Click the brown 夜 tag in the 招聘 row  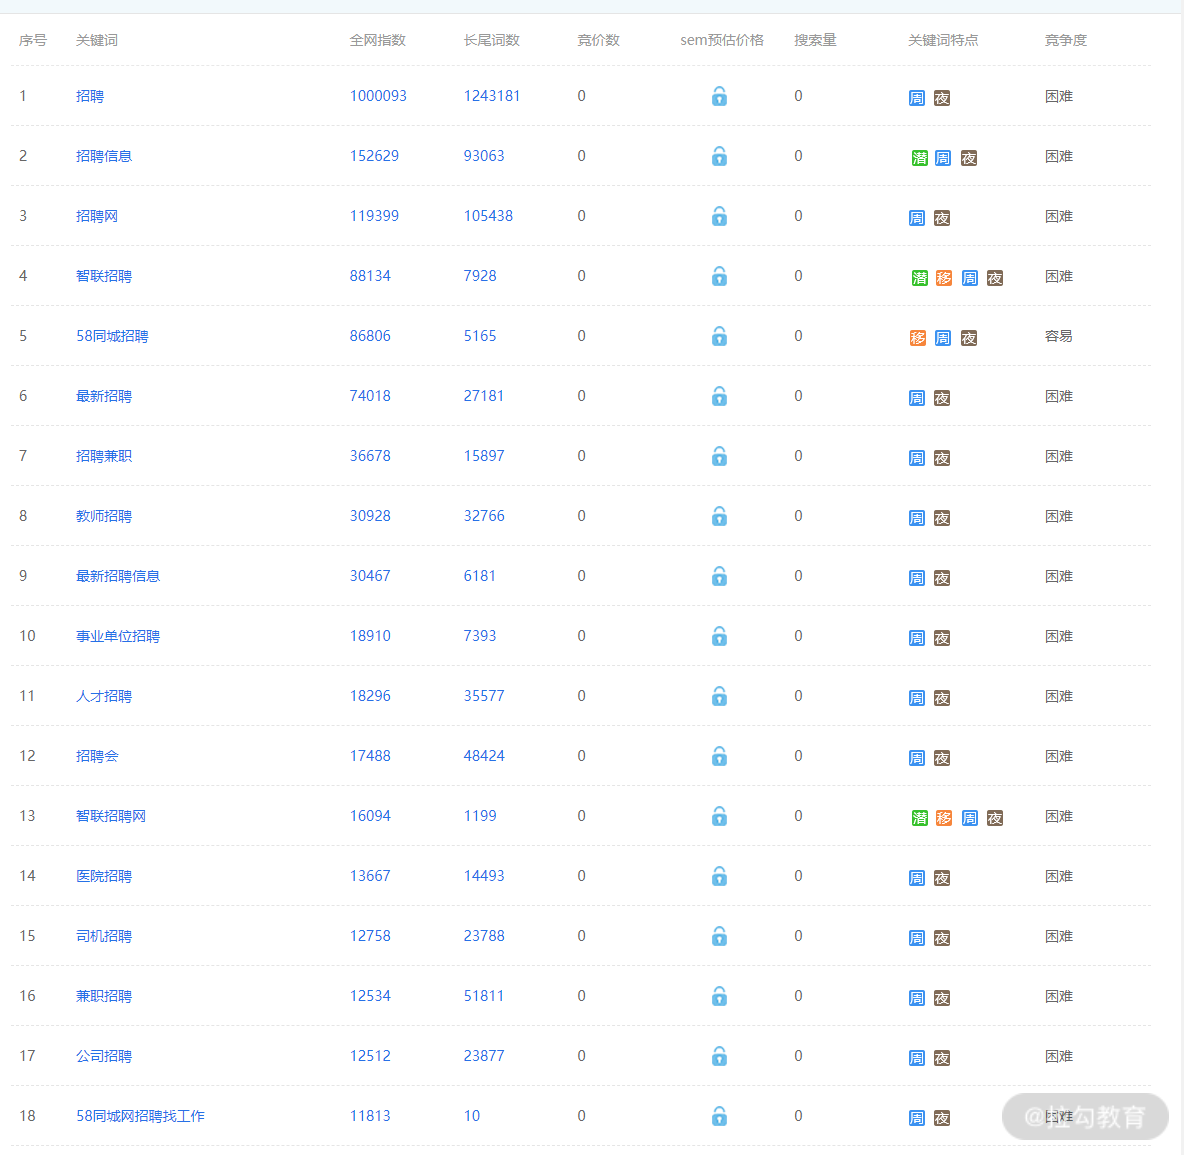(x=942, y=98)
